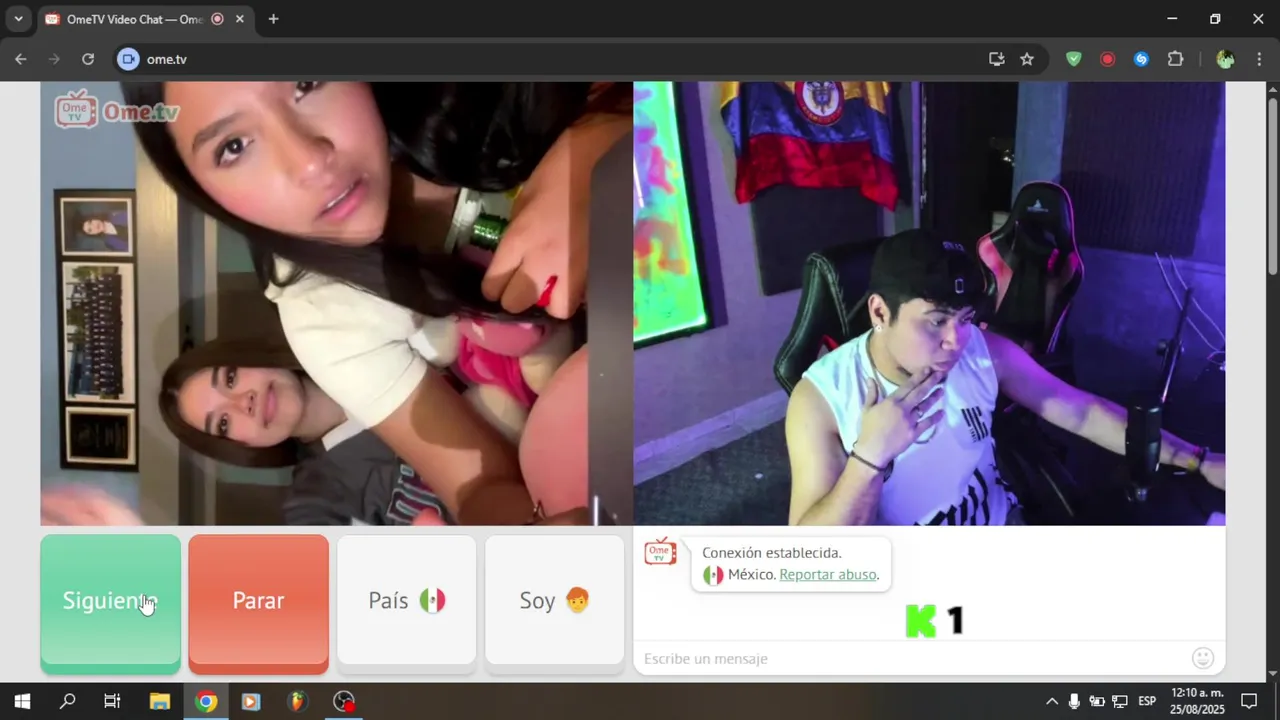Open a new browser tab
1280x720 pixels.
pos(273,19)
